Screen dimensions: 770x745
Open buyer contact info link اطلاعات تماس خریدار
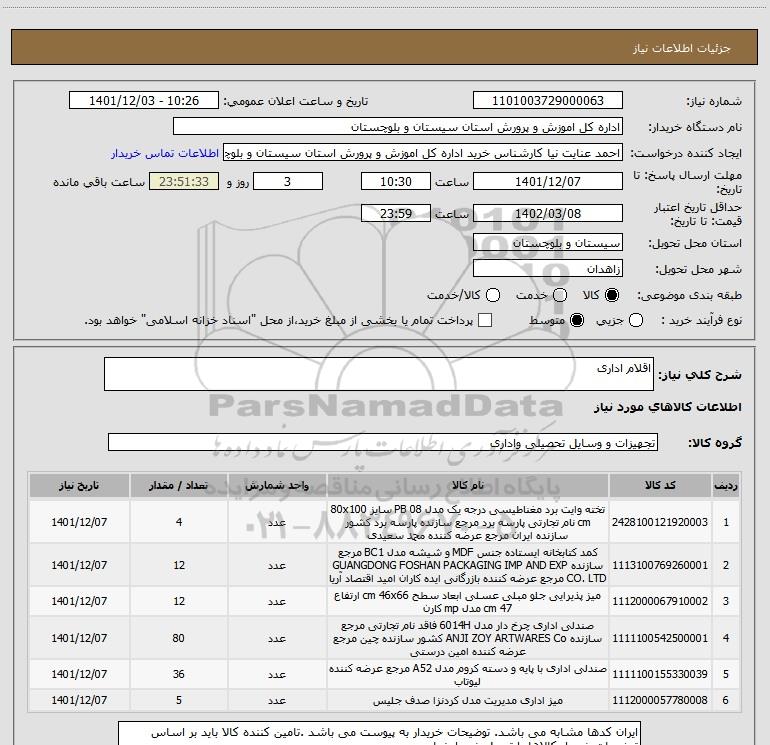click(165, 153)
